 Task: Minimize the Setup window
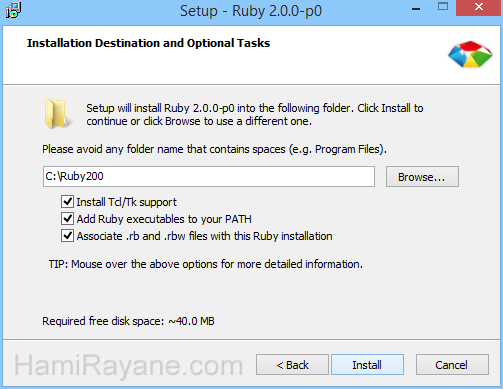(x=416, y=8)
